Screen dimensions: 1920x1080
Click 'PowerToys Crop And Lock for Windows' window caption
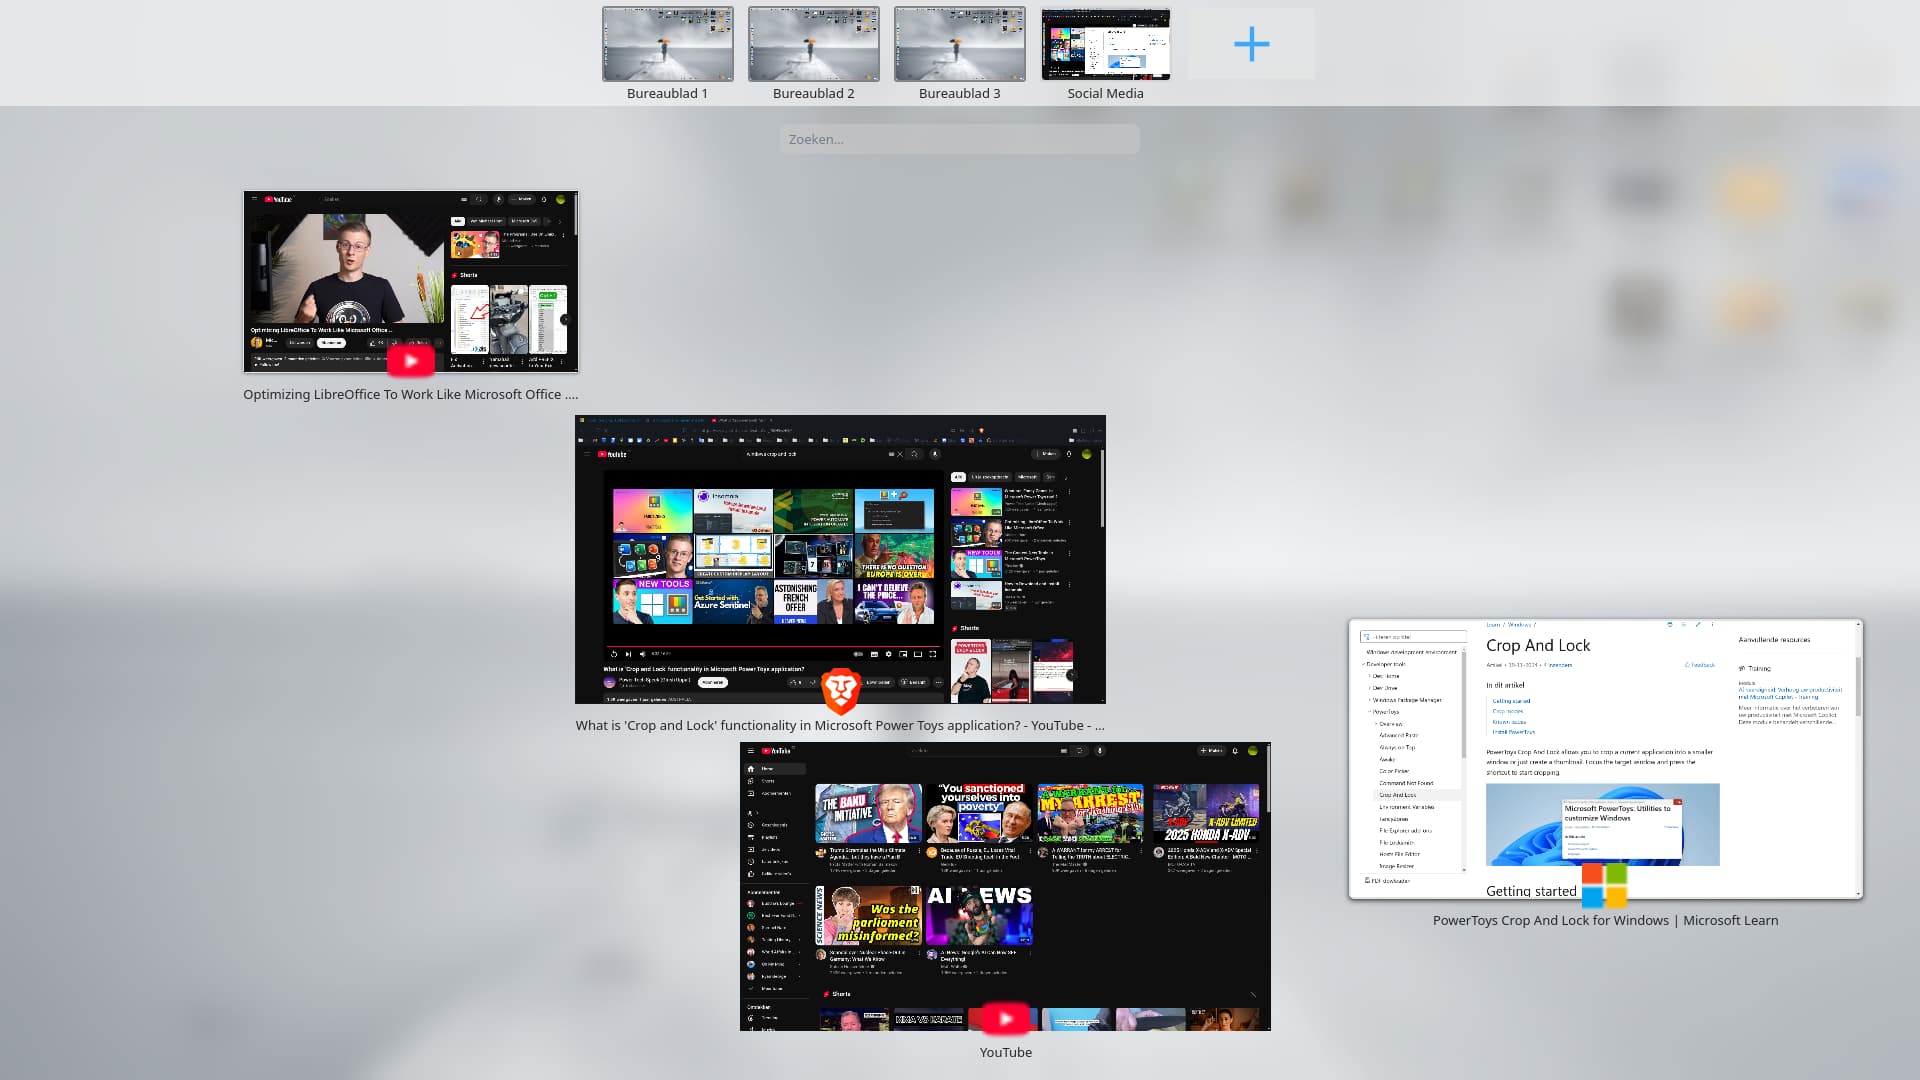pos(1605,920)
